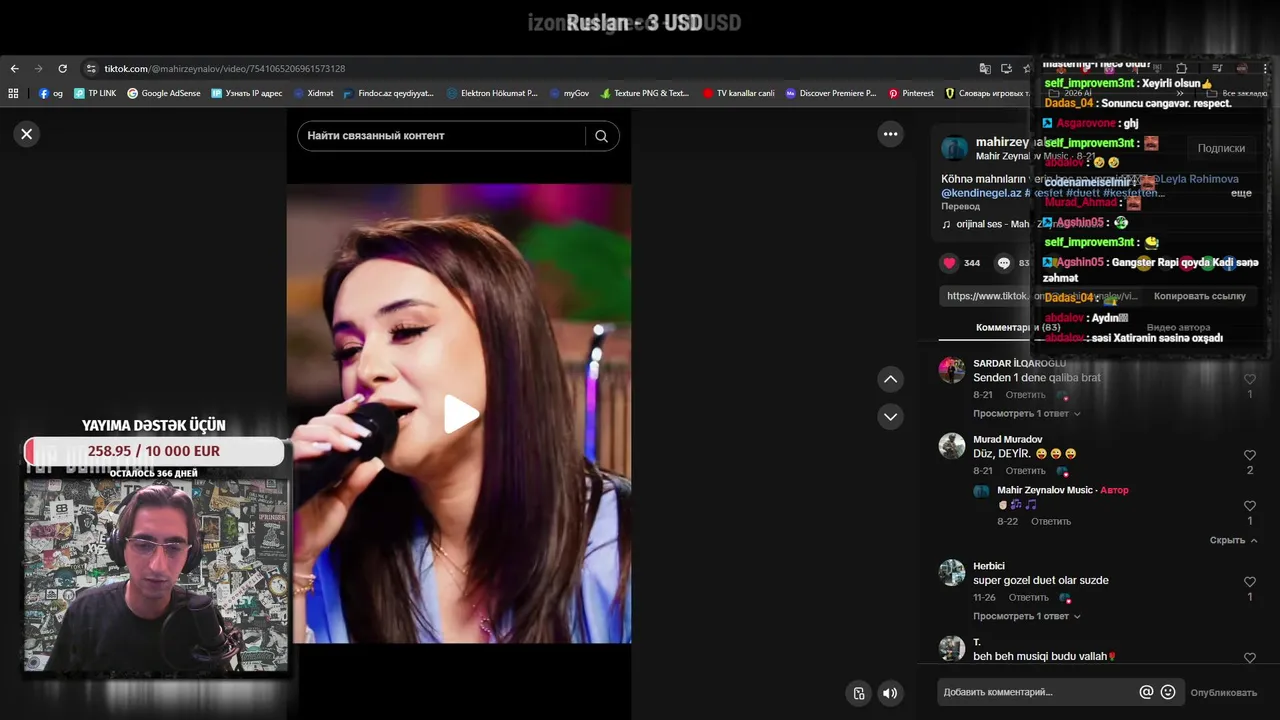
Task: Open emoji picker in comment box
Action: tap(1167, 692)
